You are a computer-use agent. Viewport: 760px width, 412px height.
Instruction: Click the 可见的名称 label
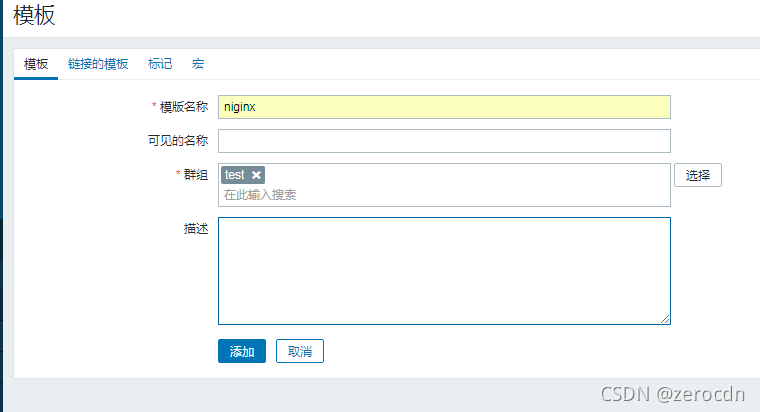[x=178, y=141]
